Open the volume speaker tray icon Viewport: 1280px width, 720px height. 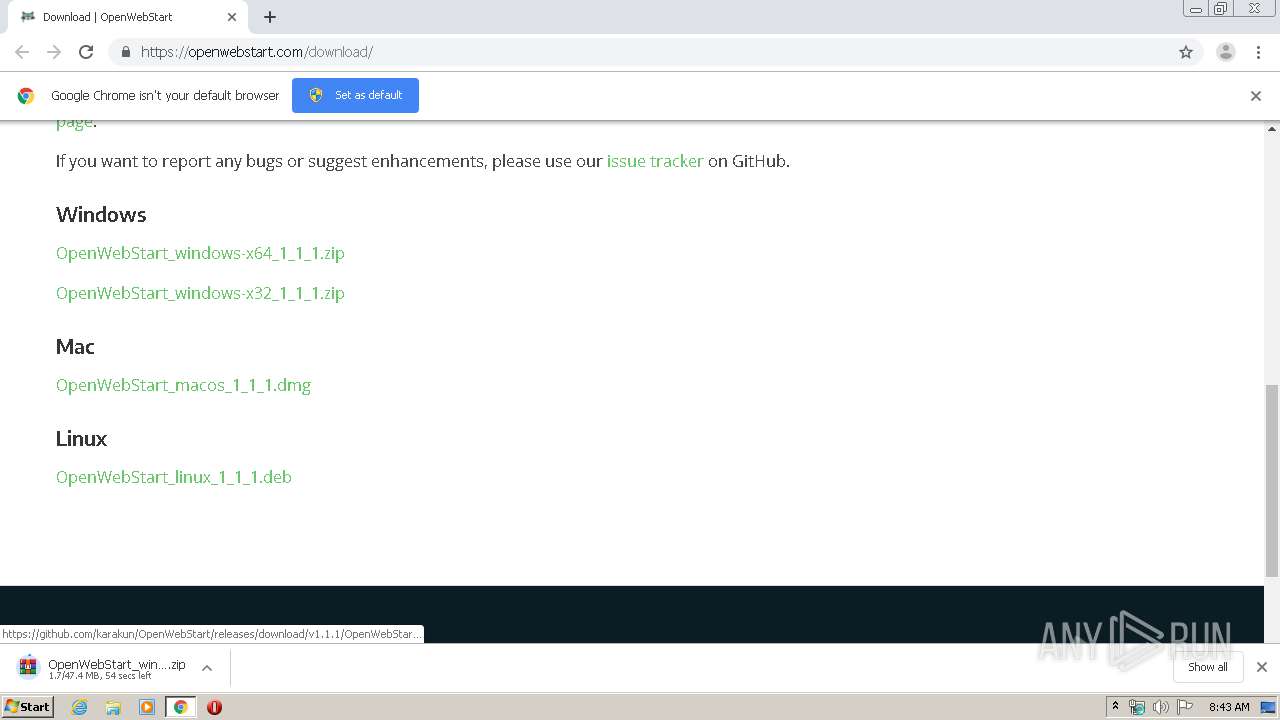point(1160,707)
